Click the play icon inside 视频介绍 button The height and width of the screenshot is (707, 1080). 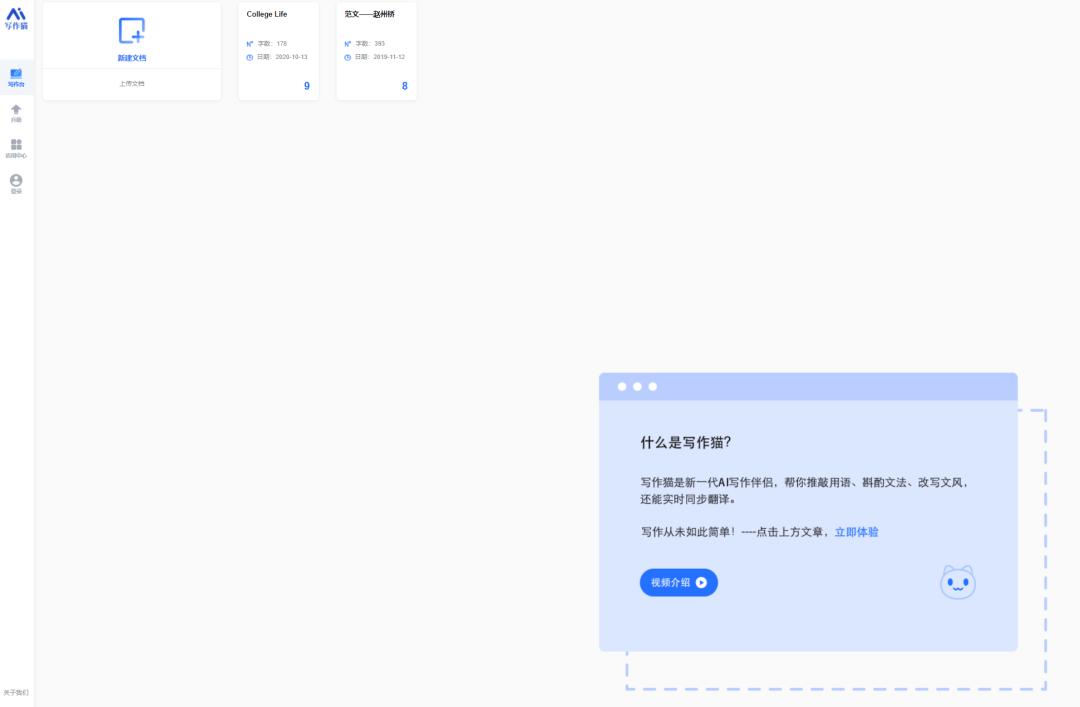700,582
